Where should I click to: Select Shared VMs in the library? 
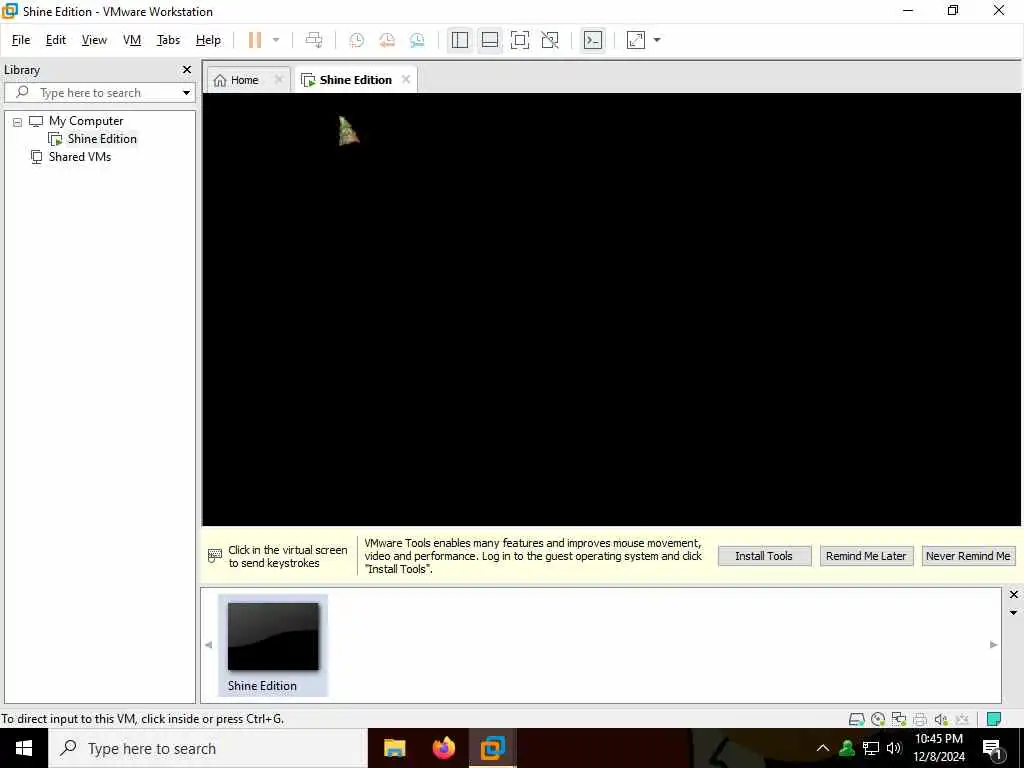80,157
